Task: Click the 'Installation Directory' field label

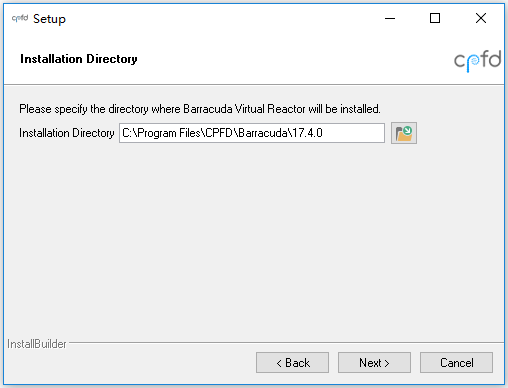Action: pos(67,133)
